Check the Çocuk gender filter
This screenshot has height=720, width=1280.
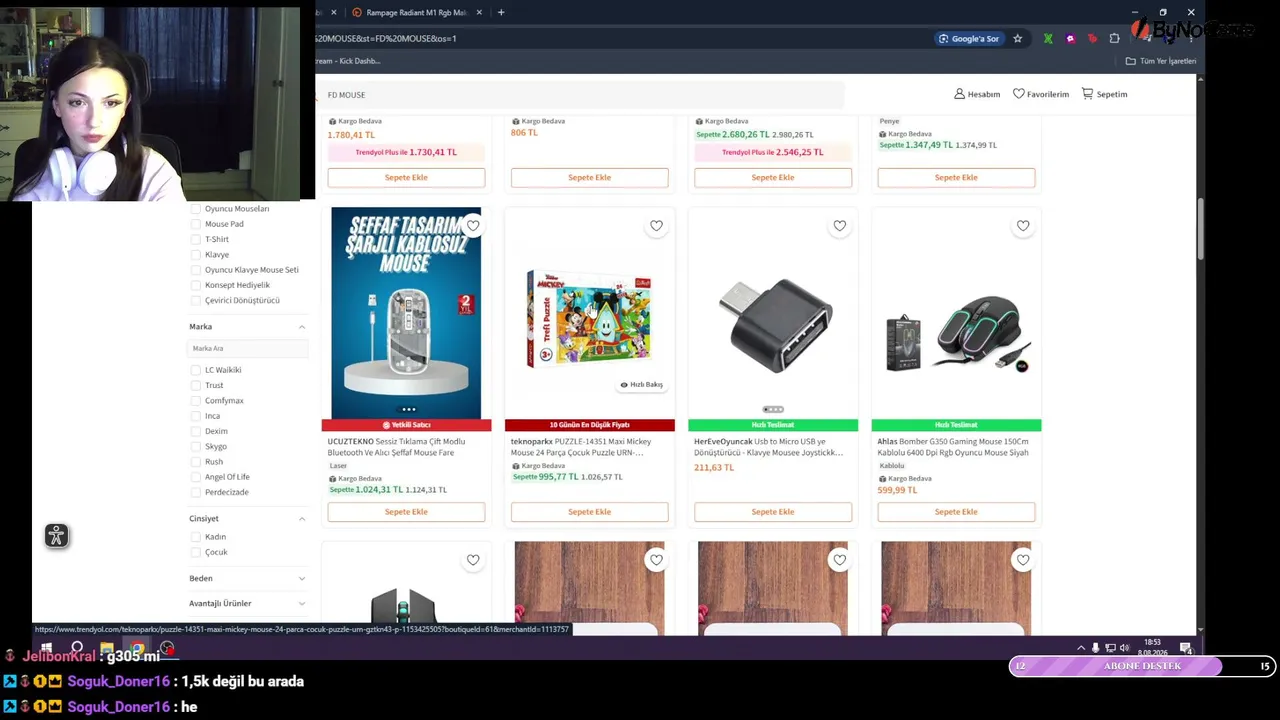[196, 552]
